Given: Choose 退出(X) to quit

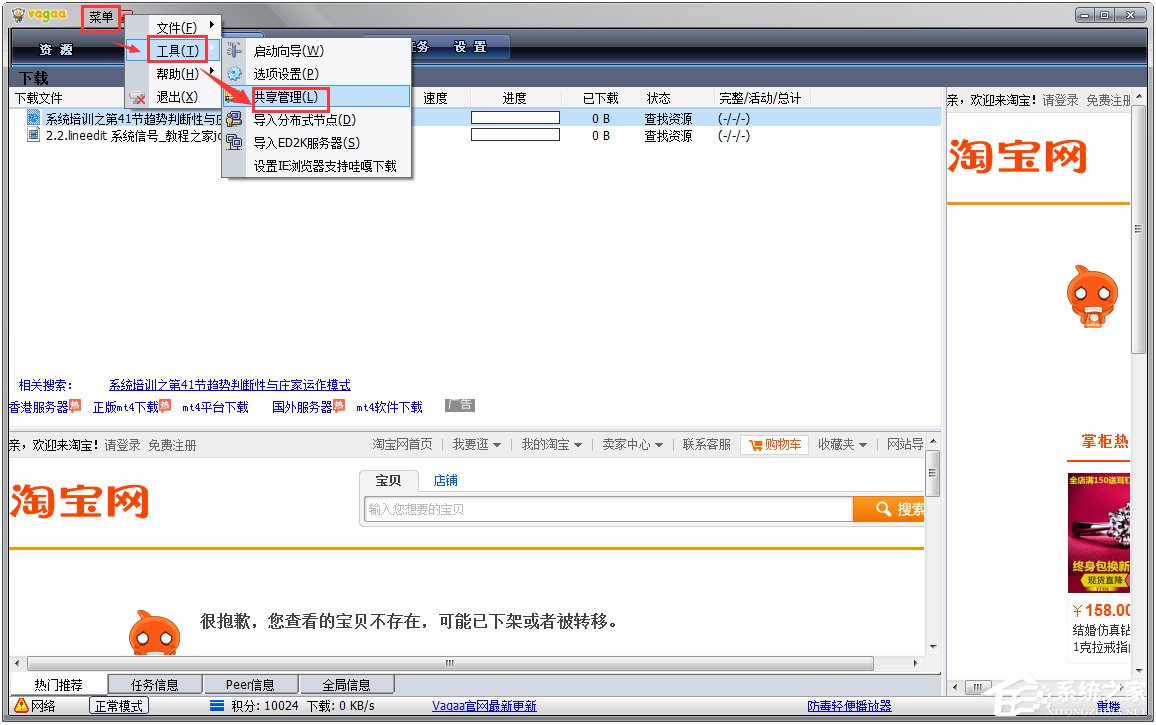Looking at the screenshot, I should (176, 97).
